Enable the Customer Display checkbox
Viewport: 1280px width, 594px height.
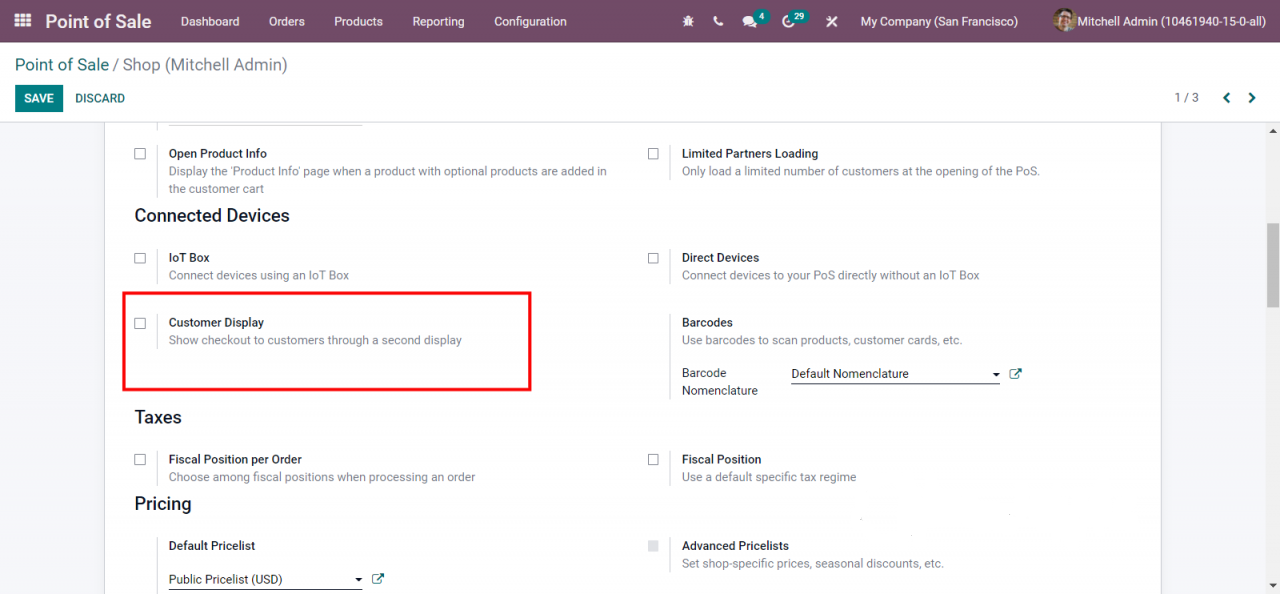pyautogui.click(x=140, y=323)
